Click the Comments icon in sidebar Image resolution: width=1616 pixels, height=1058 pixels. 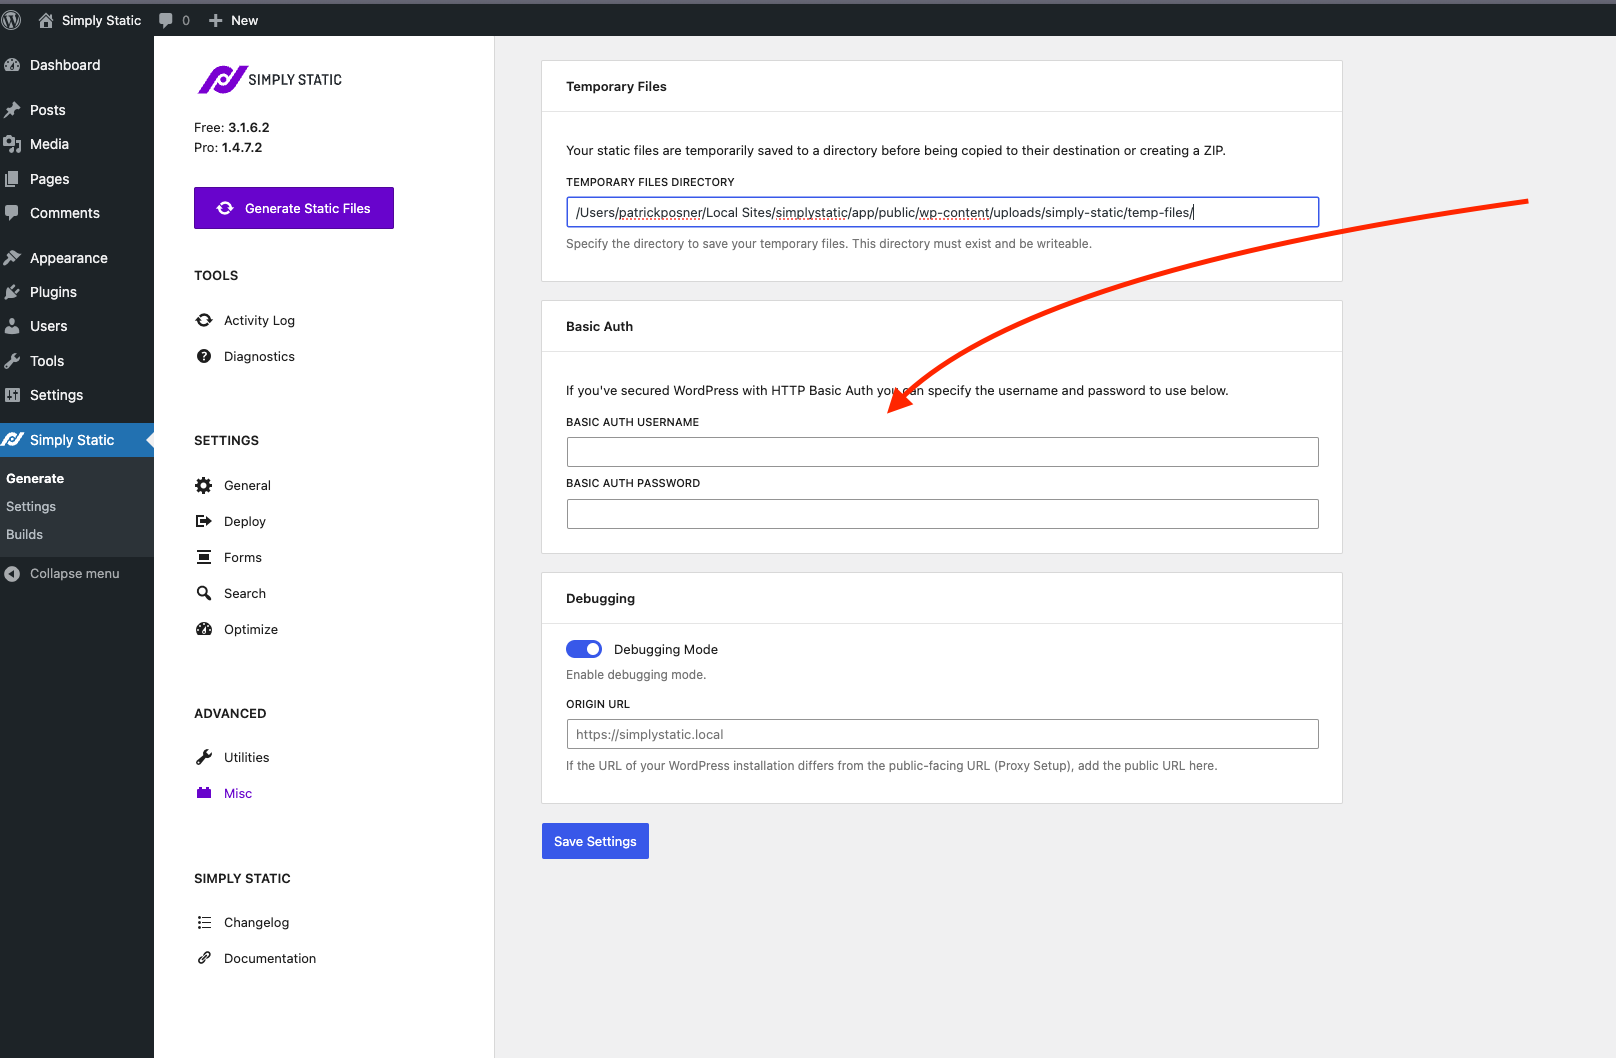(12, 213)
